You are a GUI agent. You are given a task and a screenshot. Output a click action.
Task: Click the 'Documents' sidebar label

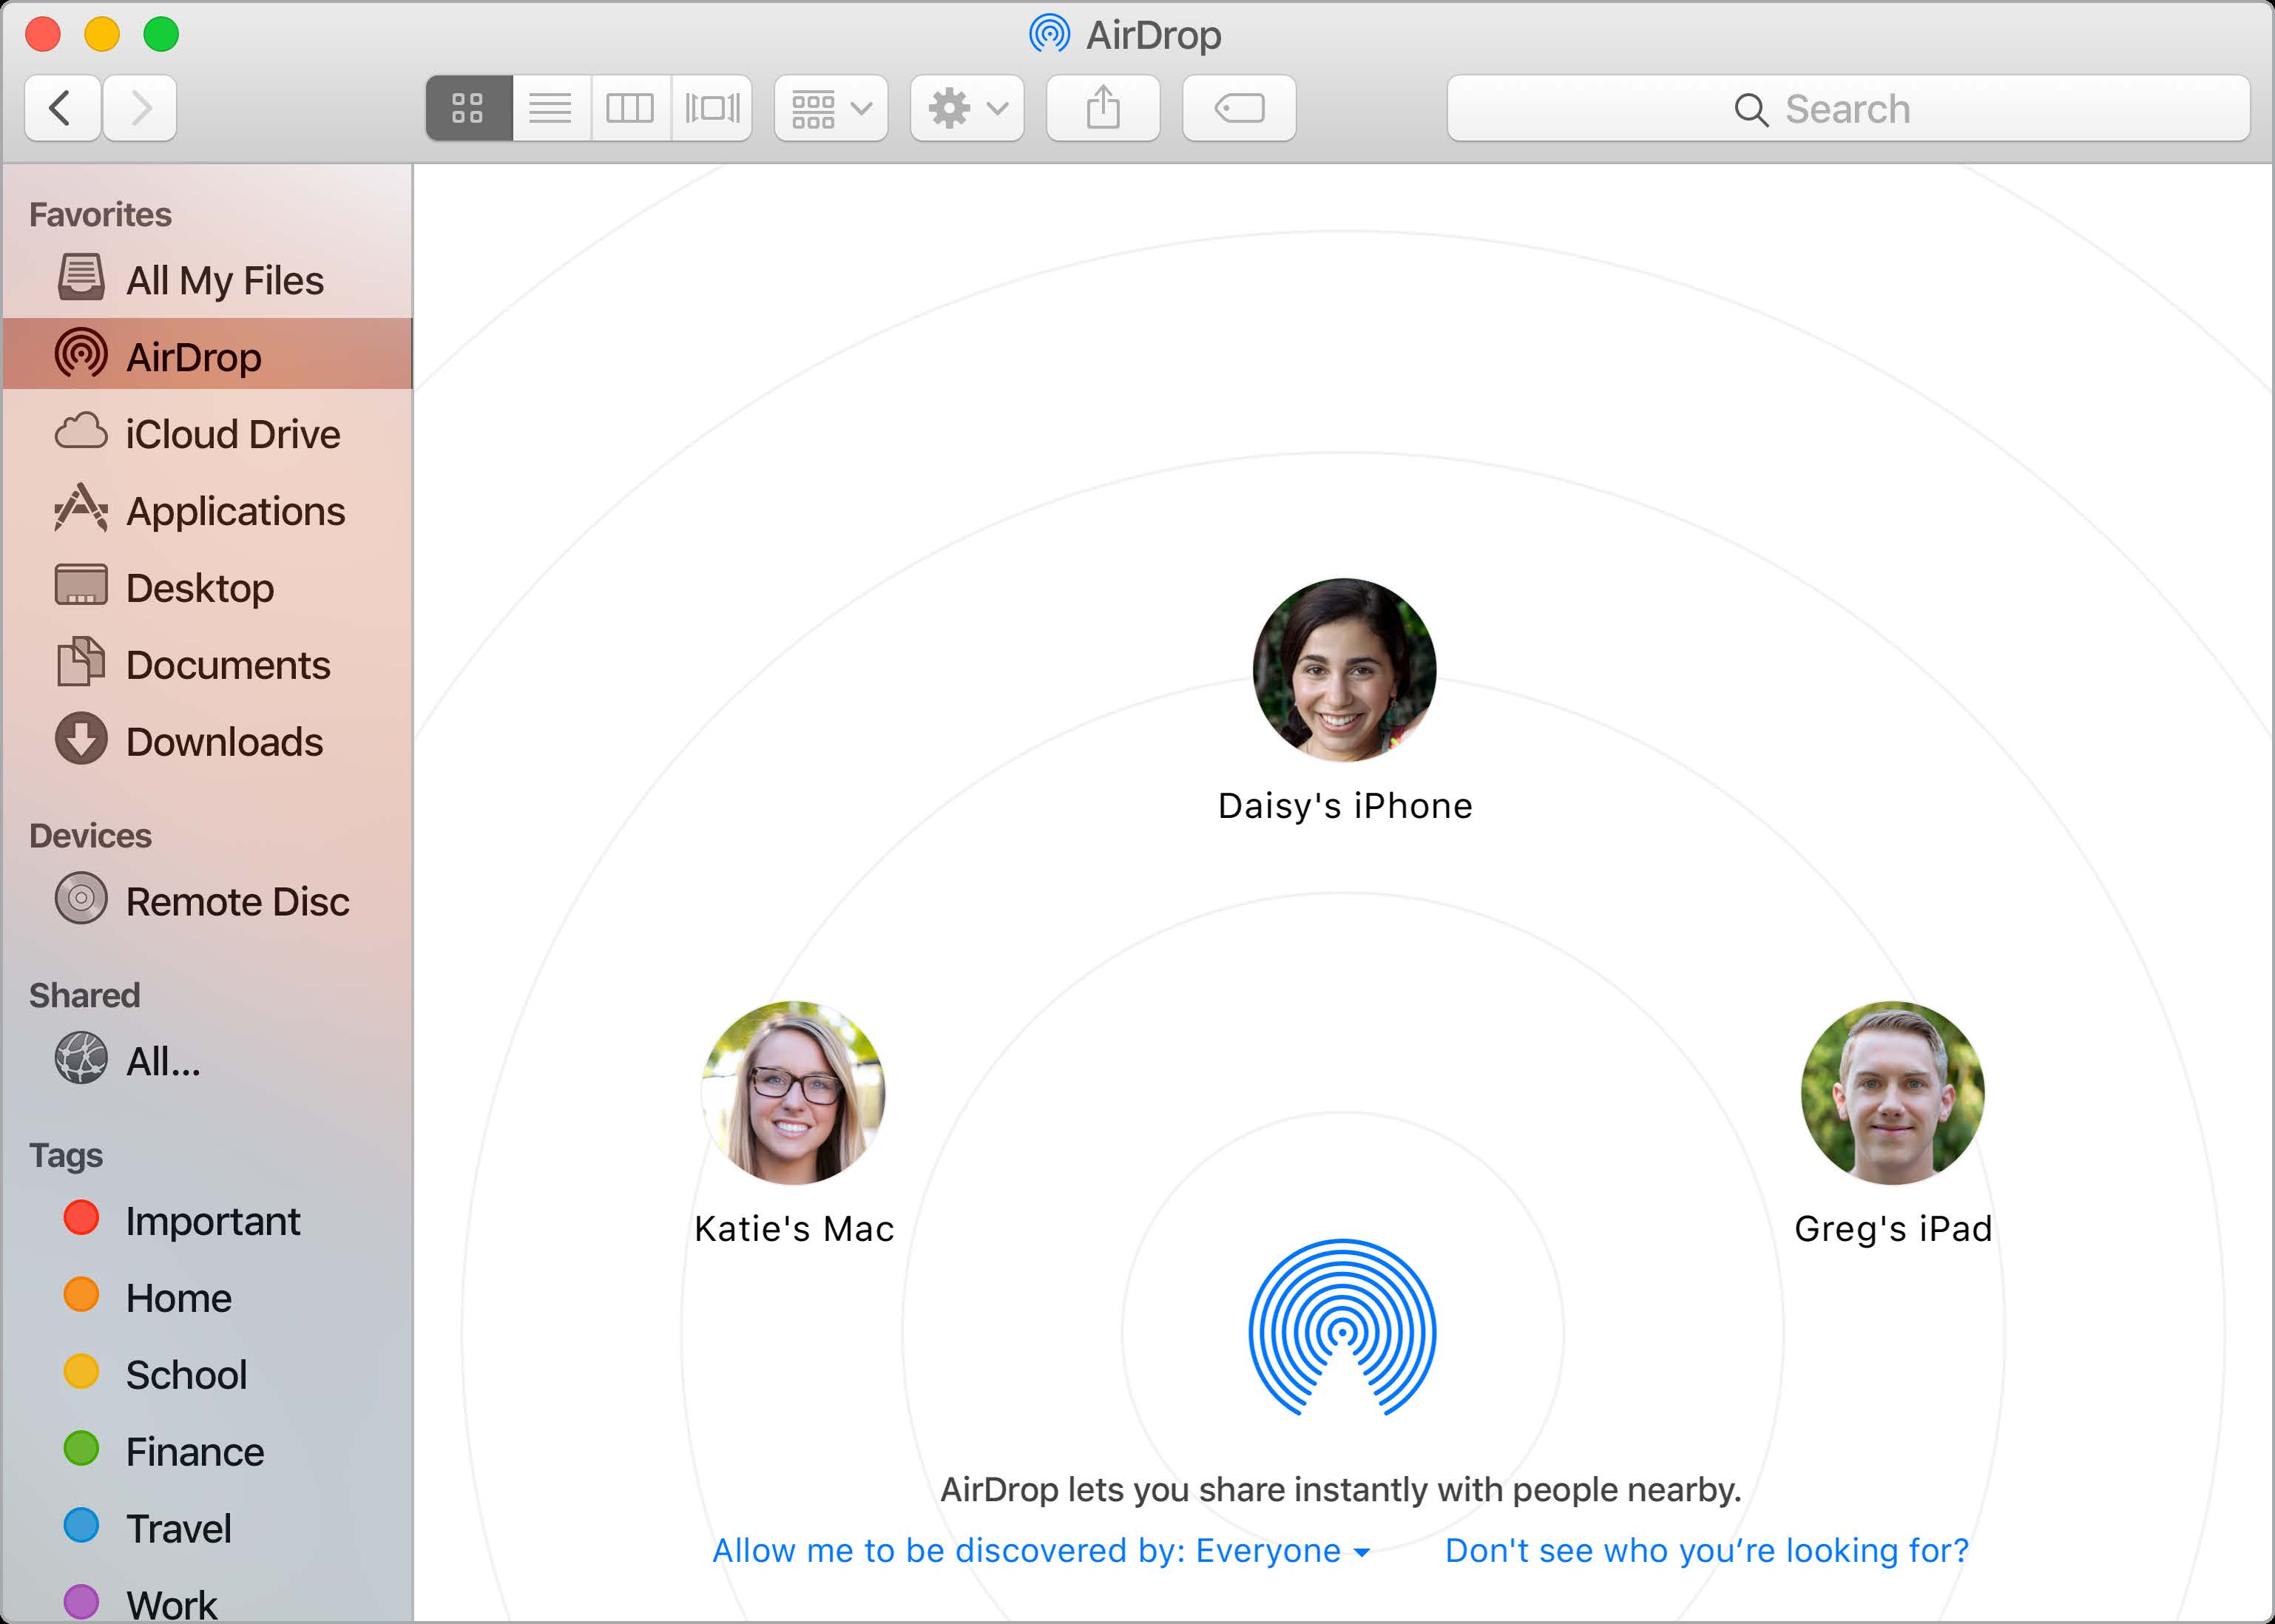[228, 665]
